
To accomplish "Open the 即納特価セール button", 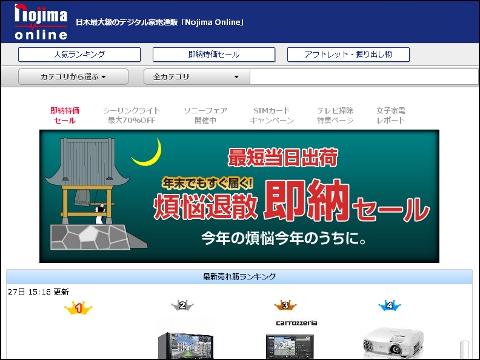I will point(214,54).
